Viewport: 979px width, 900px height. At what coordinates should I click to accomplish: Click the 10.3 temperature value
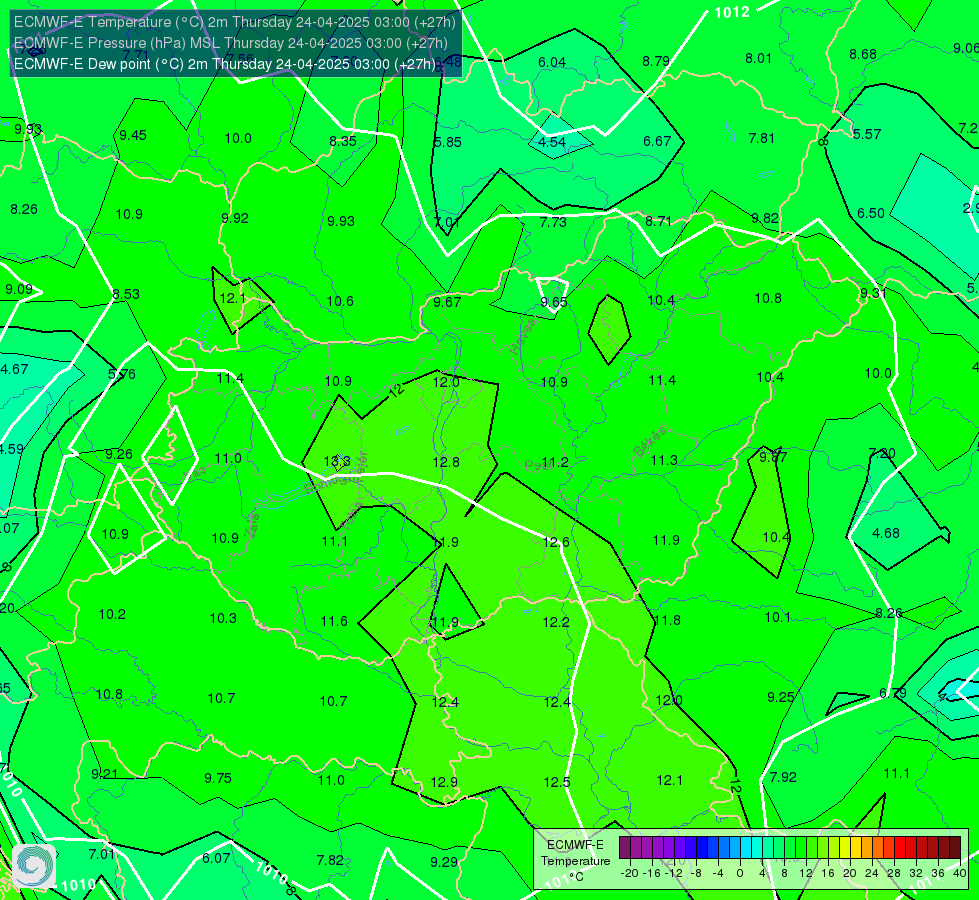[x=223, y=618]
